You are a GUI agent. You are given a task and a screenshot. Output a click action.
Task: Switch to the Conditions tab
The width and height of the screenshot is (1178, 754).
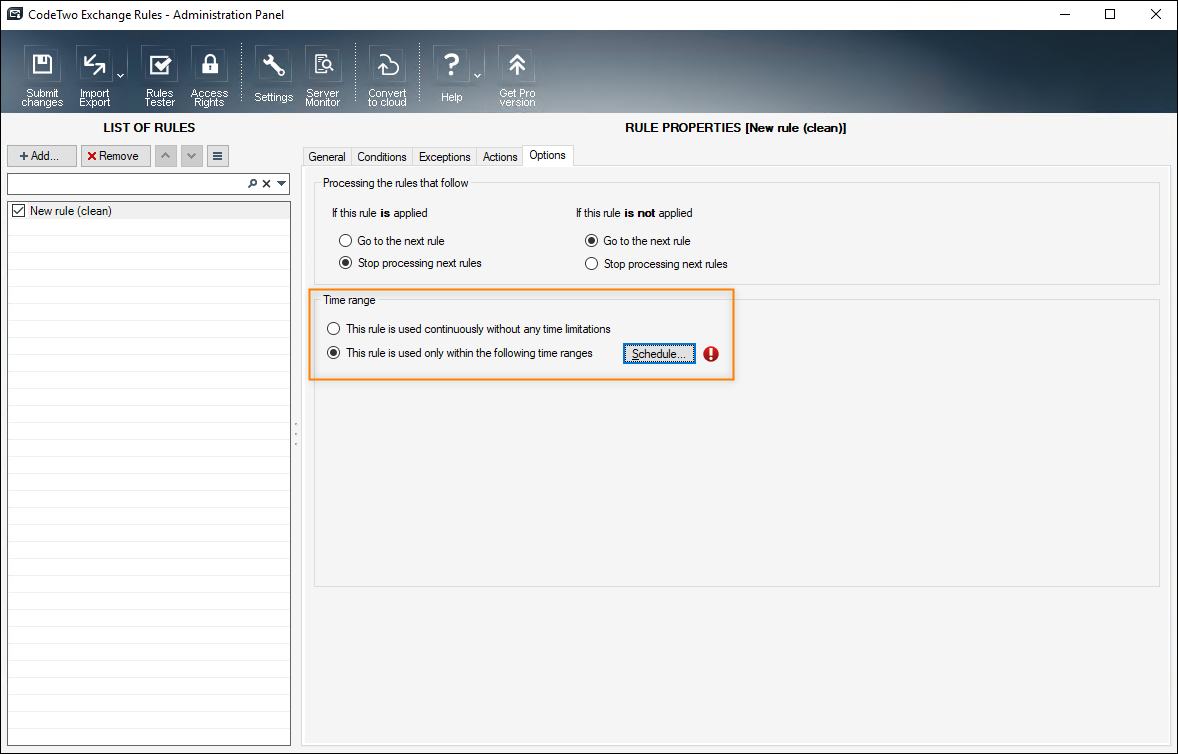pyautogui.click(x=382, y=156)
